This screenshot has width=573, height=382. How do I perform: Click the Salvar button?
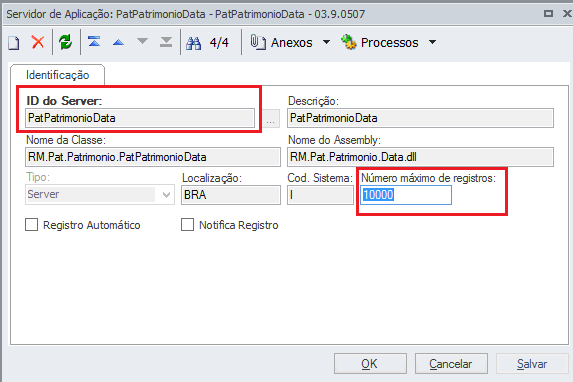click(532, 364)
